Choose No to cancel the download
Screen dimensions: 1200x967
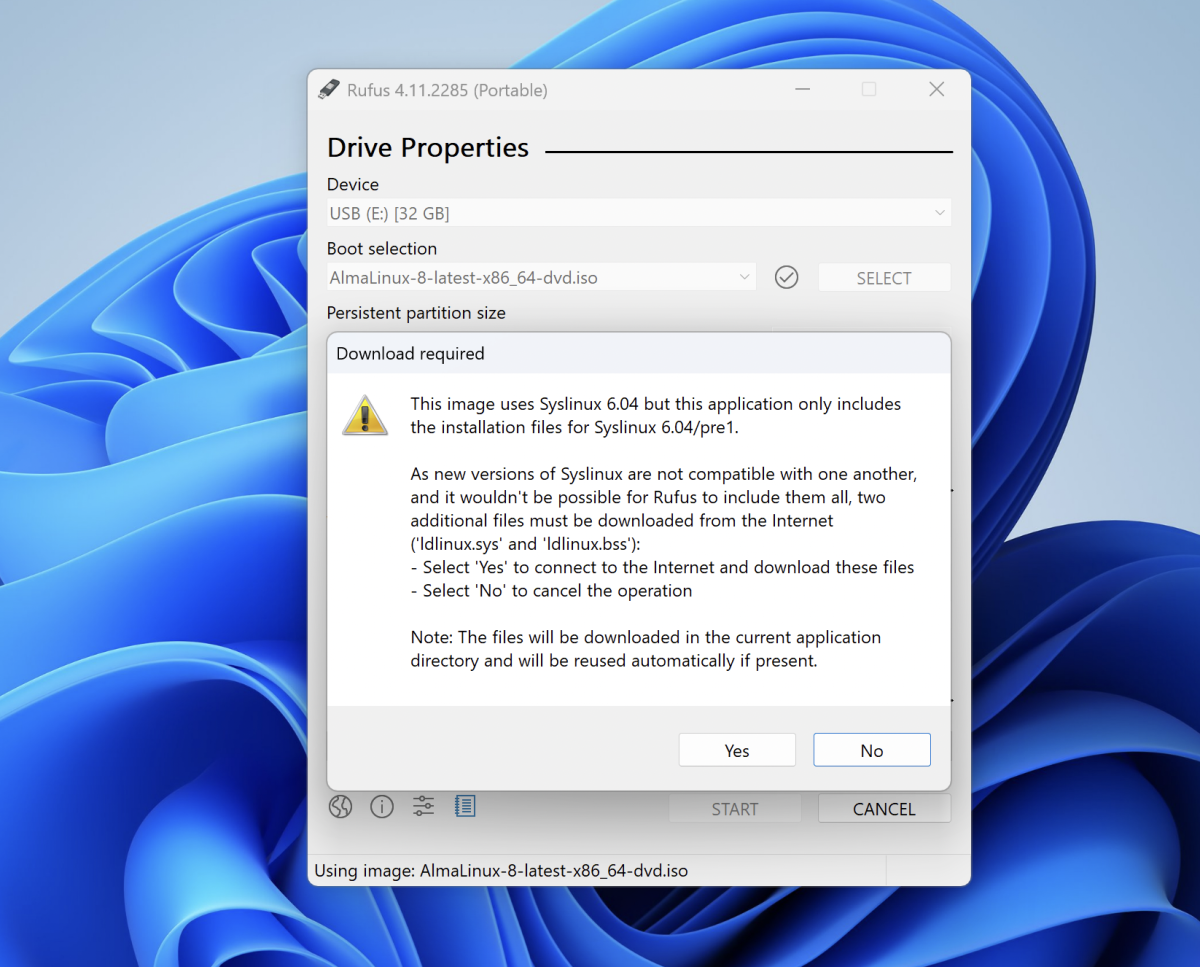point(871,750)
